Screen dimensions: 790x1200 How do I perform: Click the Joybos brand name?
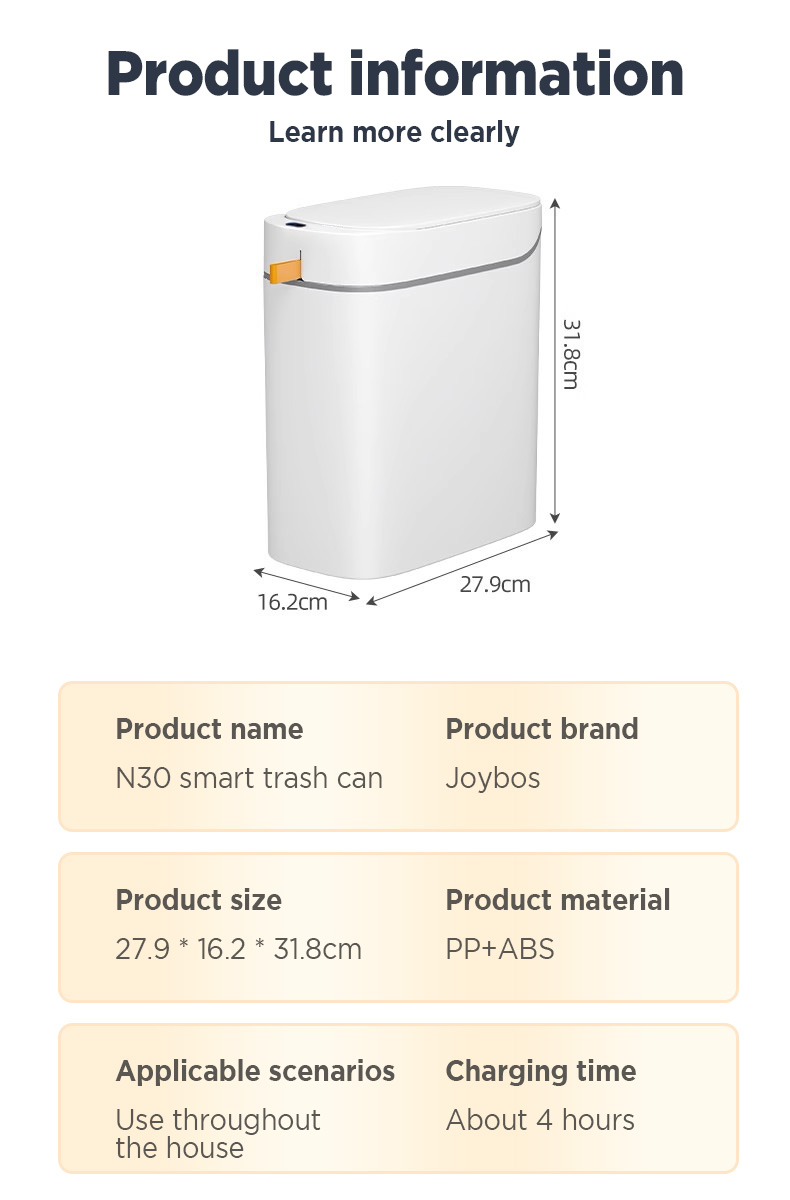pyautogui.click(x=492, y=778)
